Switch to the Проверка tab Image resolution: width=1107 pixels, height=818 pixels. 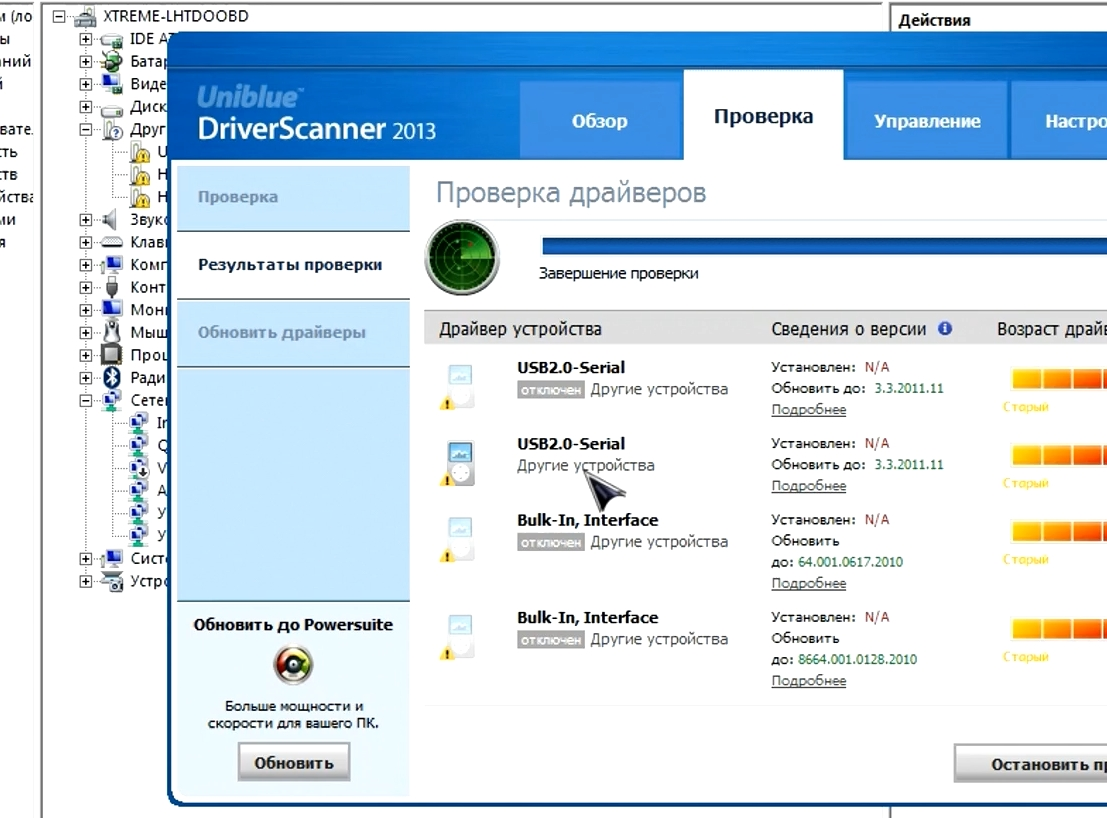tap(763, 116)
